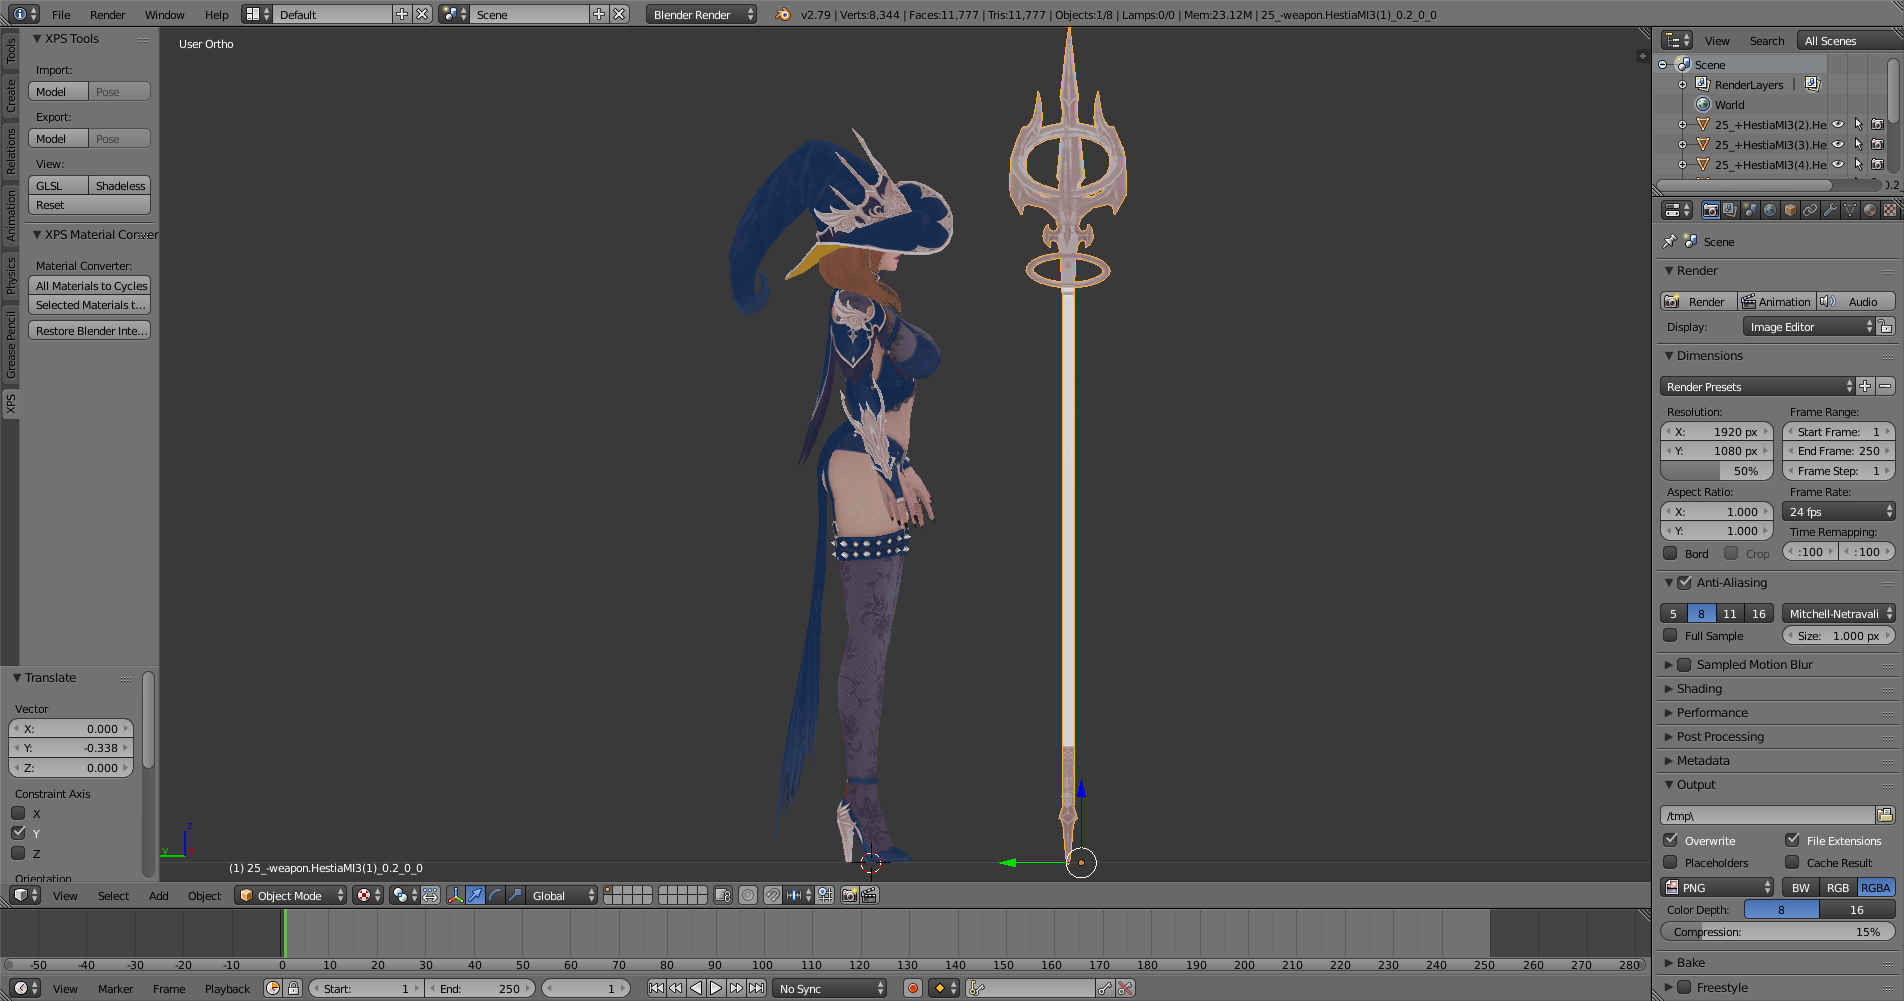Open the Render Layers properties tab

click(x=1730, y=210)
